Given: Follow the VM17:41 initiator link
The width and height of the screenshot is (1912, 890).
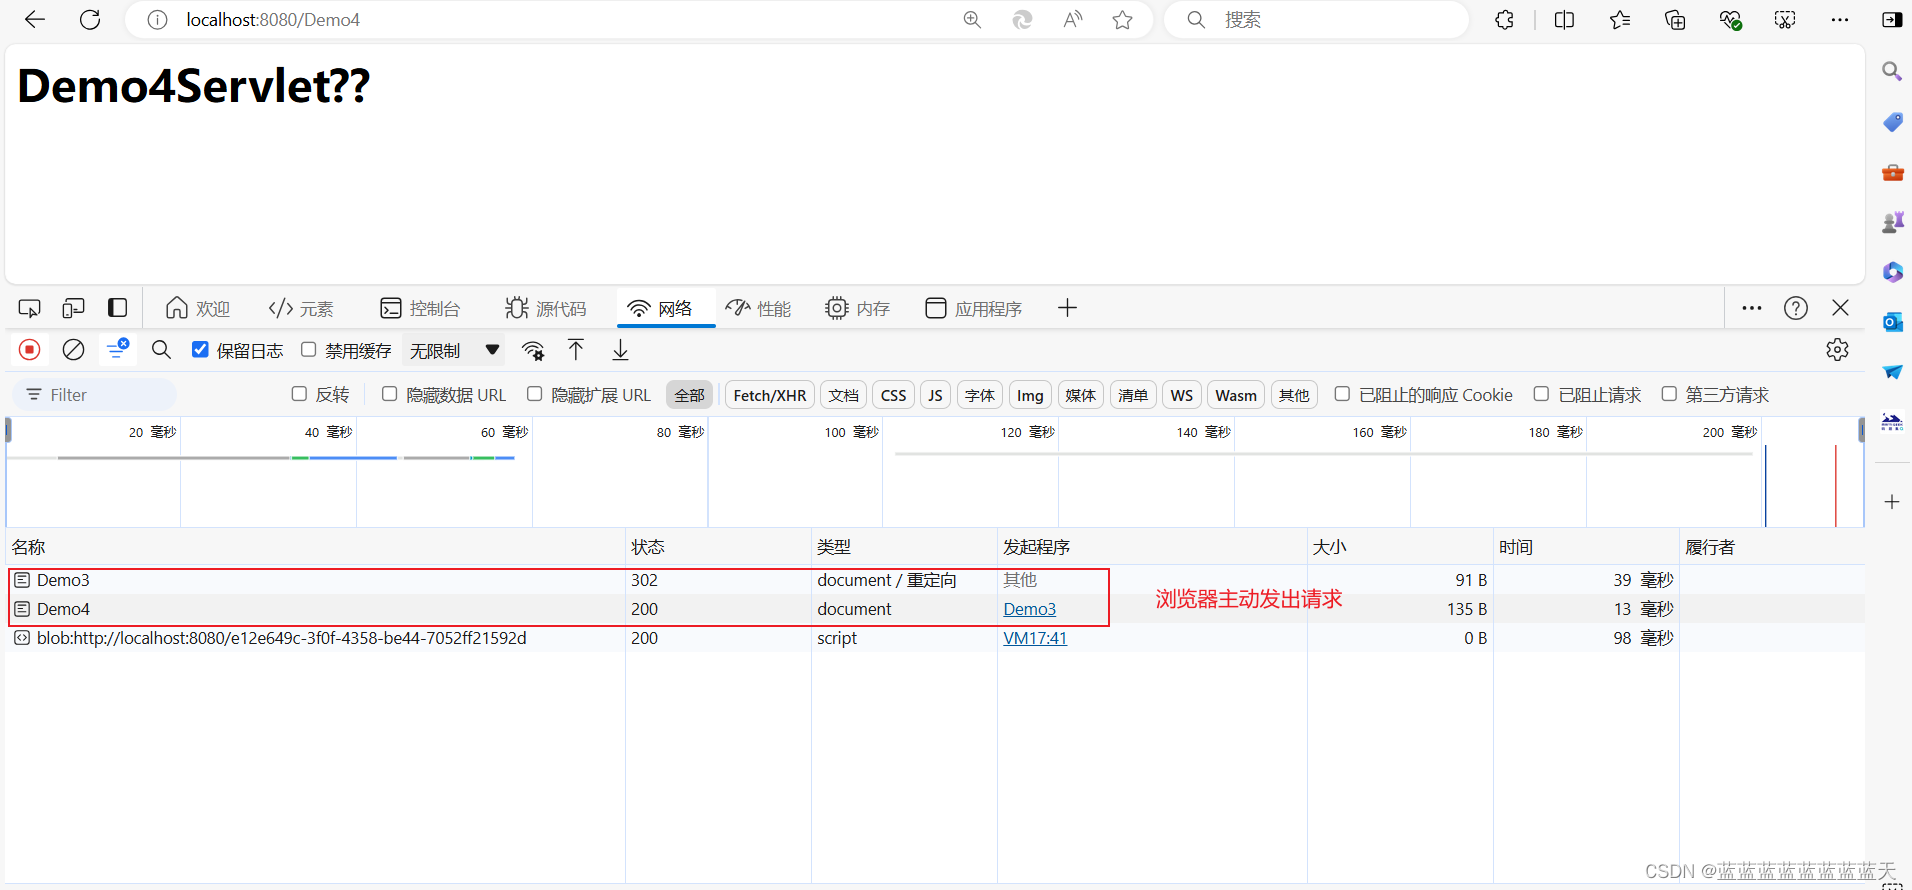Looking at the screenshot, I should click(x=1035, y=638).
